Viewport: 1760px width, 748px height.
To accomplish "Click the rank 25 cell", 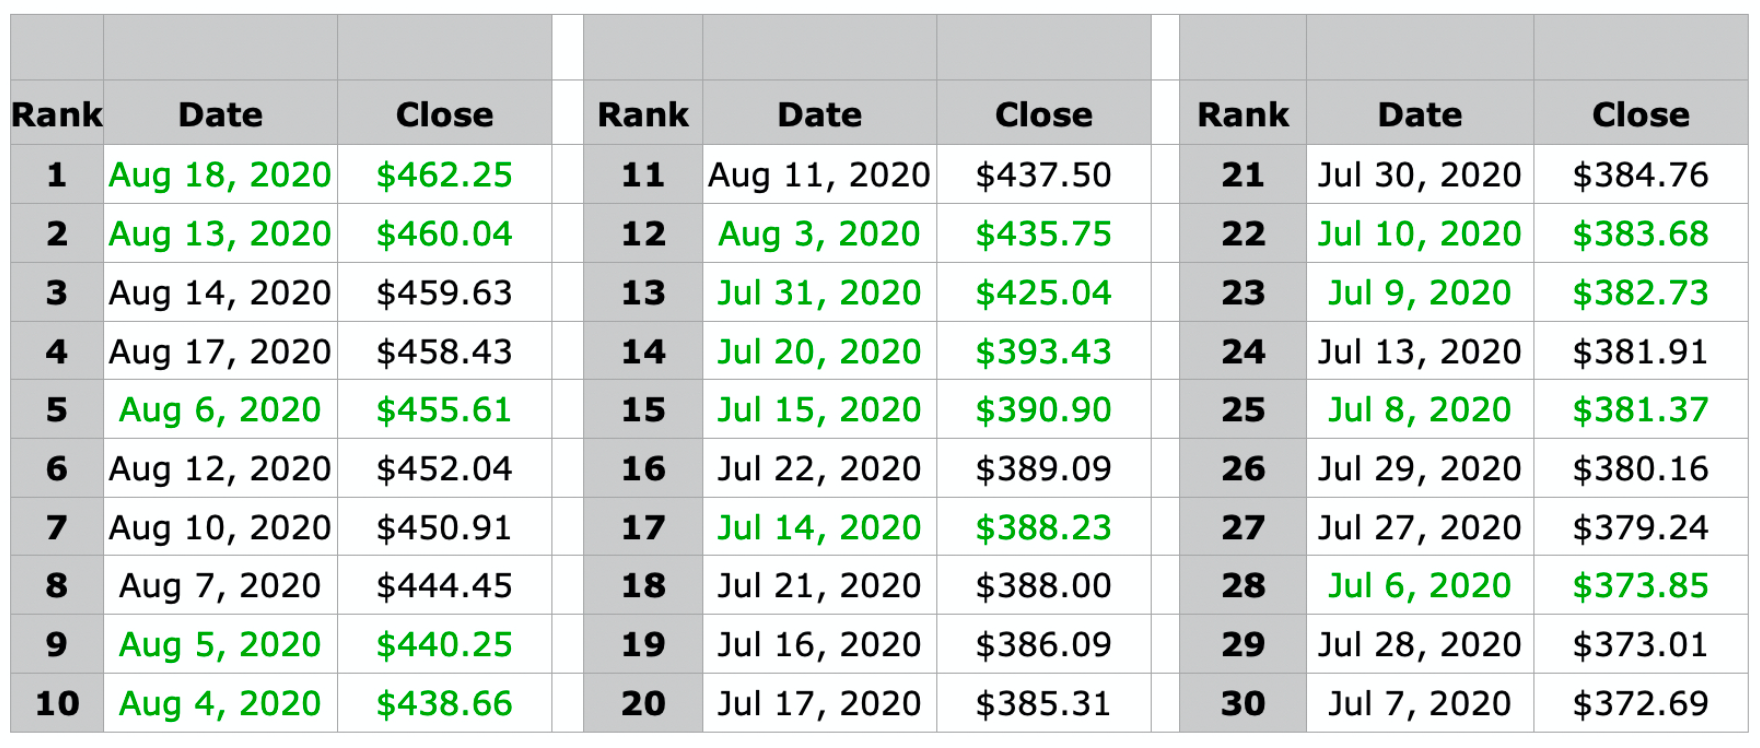I will tap(1243, 410).
